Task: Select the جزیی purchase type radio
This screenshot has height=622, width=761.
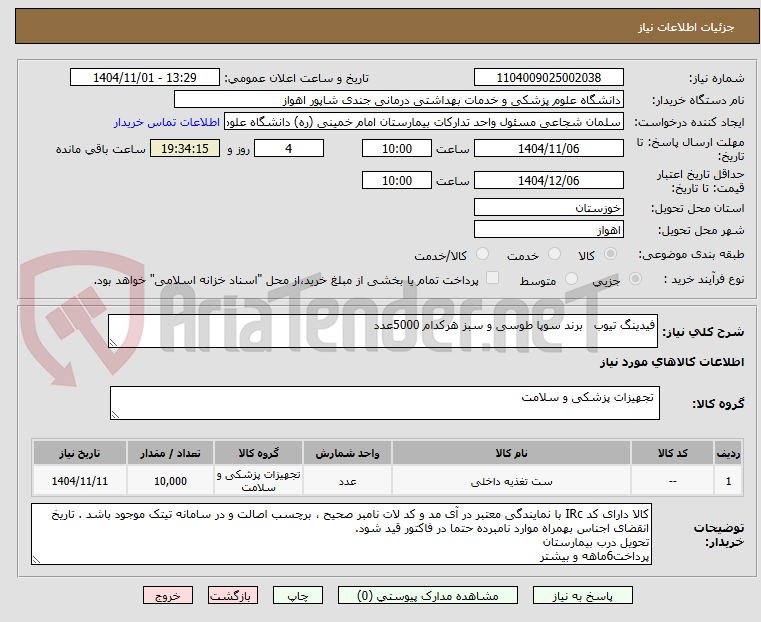Action: pyautogui.click(x=635, y=279)
